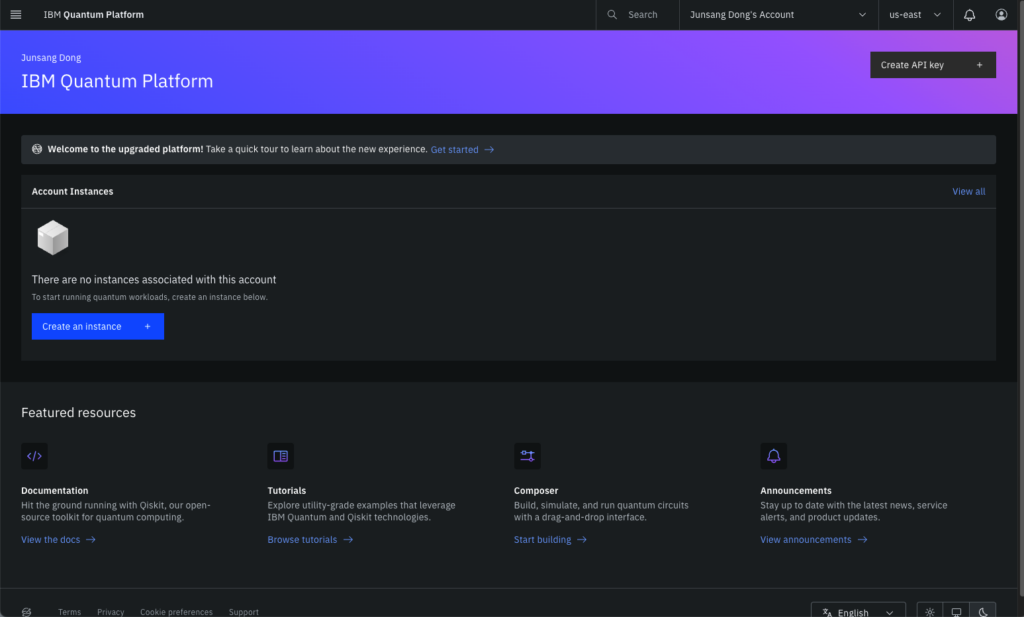1024x617 pixels.
Task: Click the Tutorials heading
Action: [287, 490]
